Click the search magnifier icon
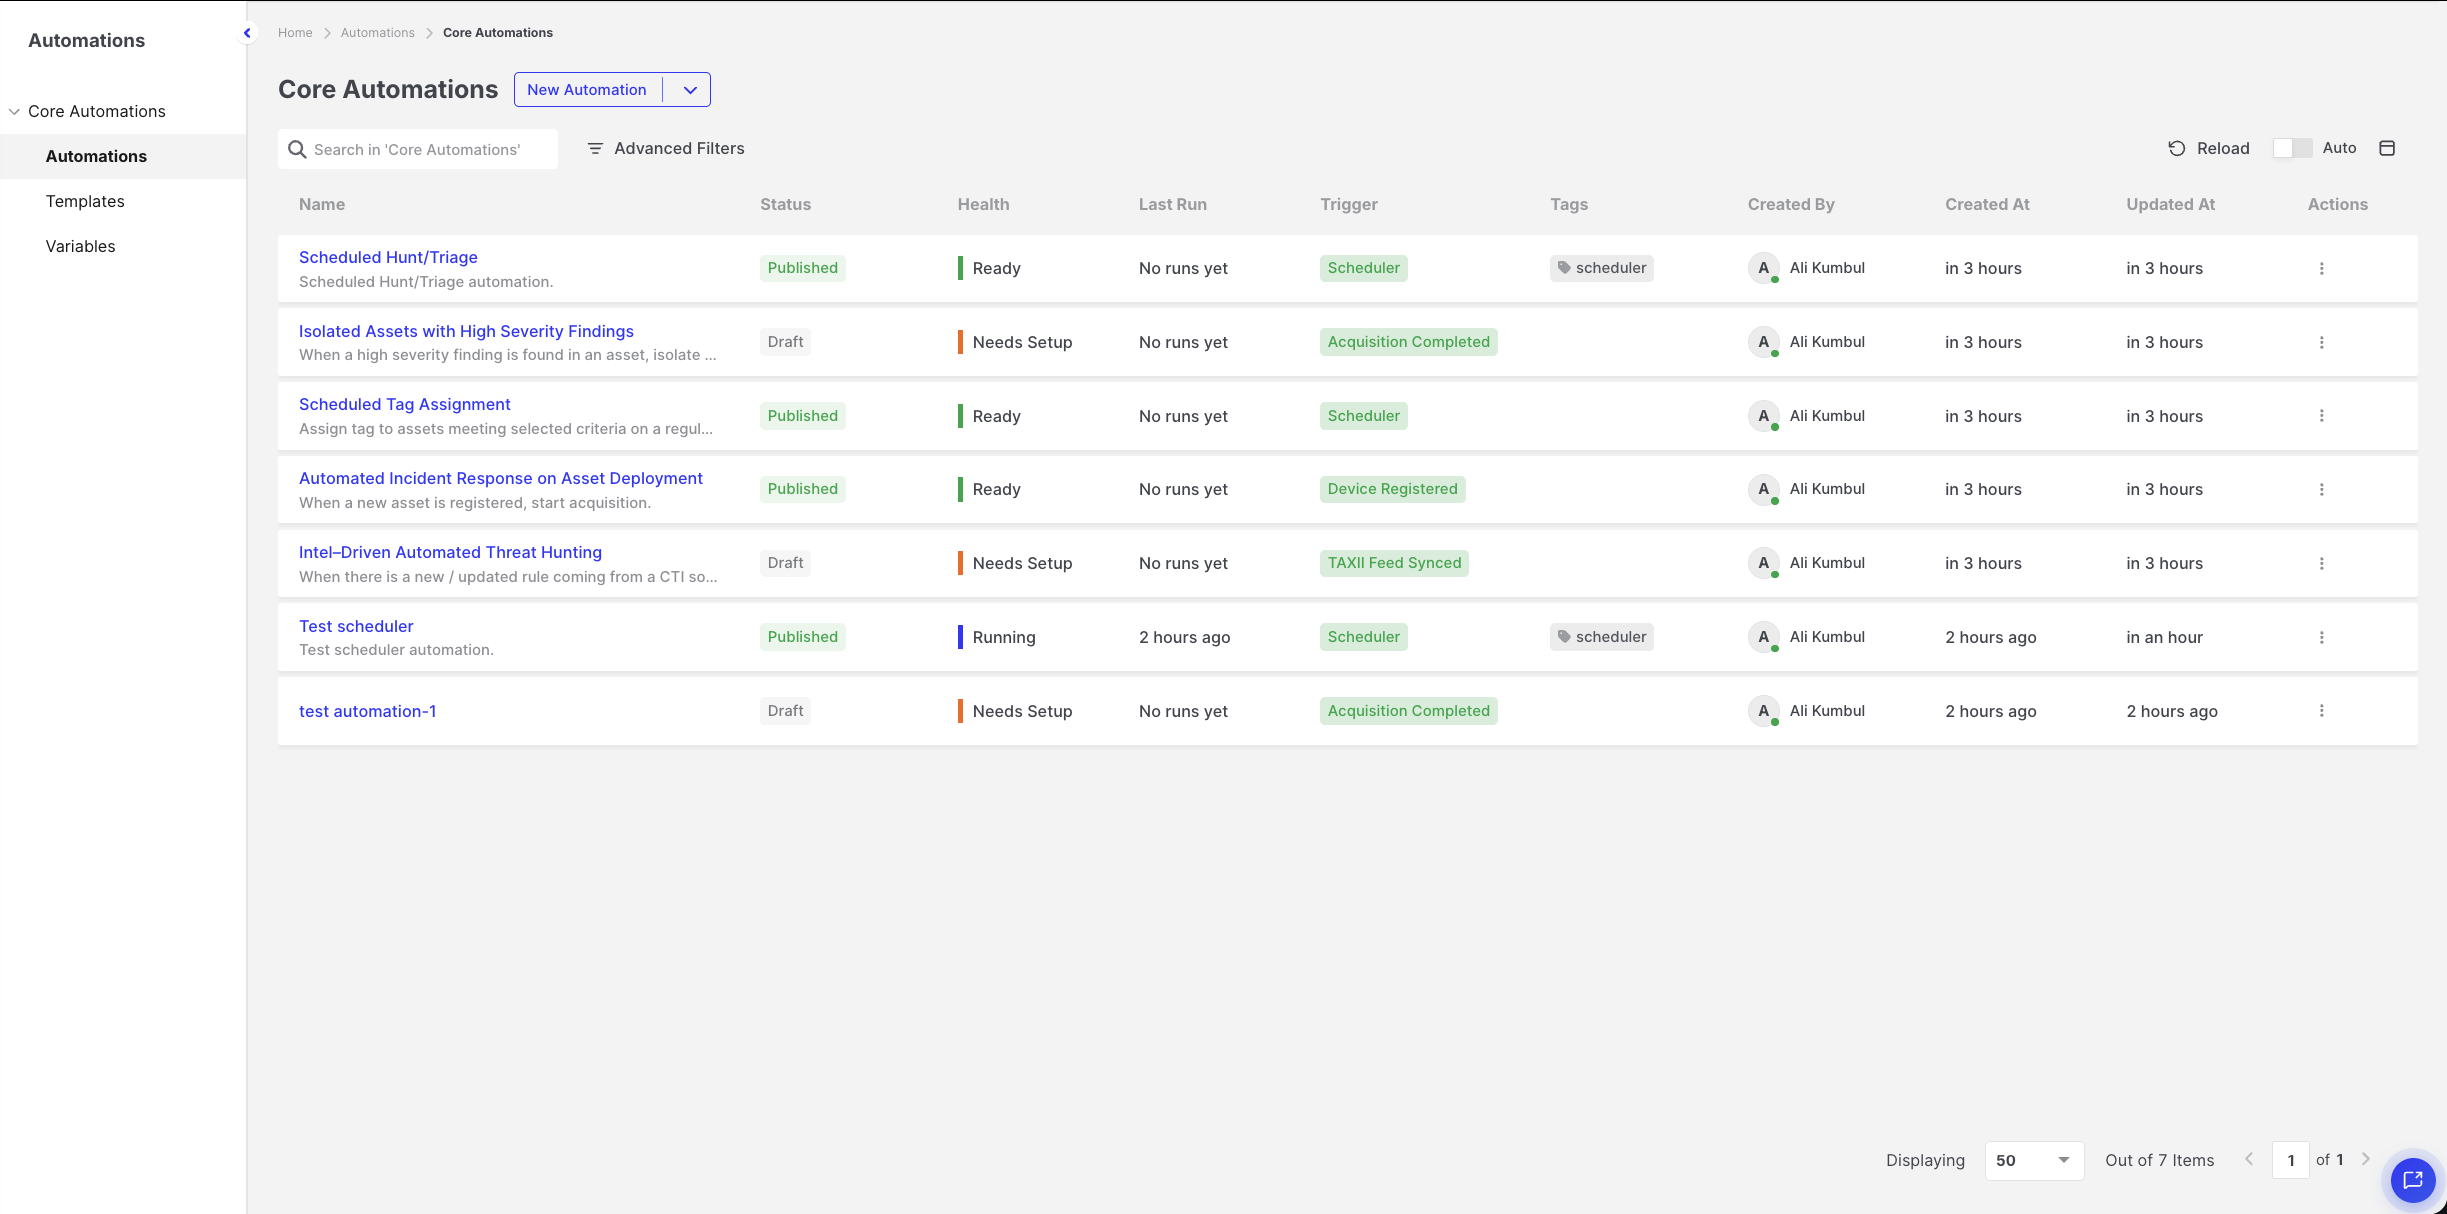 (x=297, y=149)
